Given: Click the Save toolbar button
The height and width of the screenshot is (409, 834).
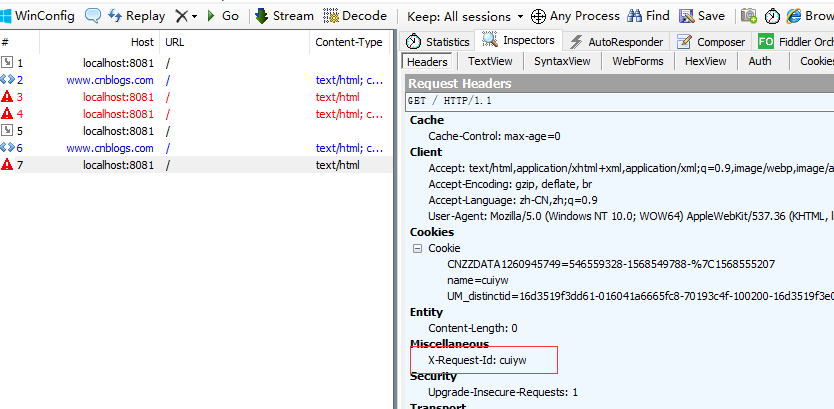Looking at the screenshot, I should pos(702,16).
